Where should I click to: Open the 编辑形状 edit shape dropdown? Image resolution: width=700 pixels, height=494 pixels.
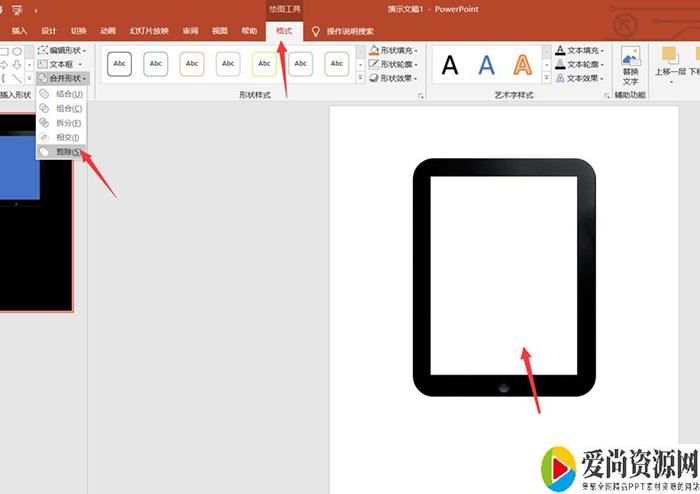(x=62, y=50)
